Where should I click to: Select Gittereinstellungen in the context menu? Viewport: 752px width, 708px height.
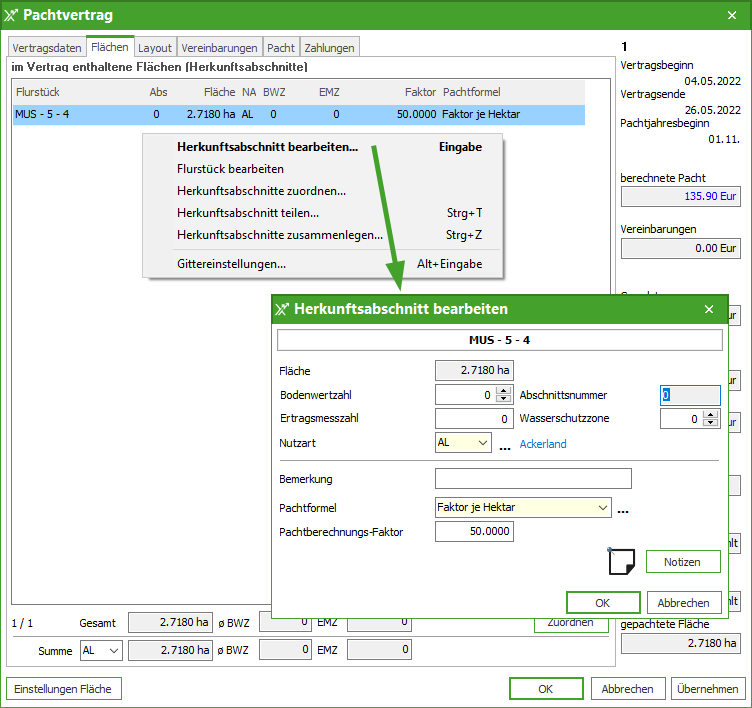pyautogui.click(x=231, y=264)
